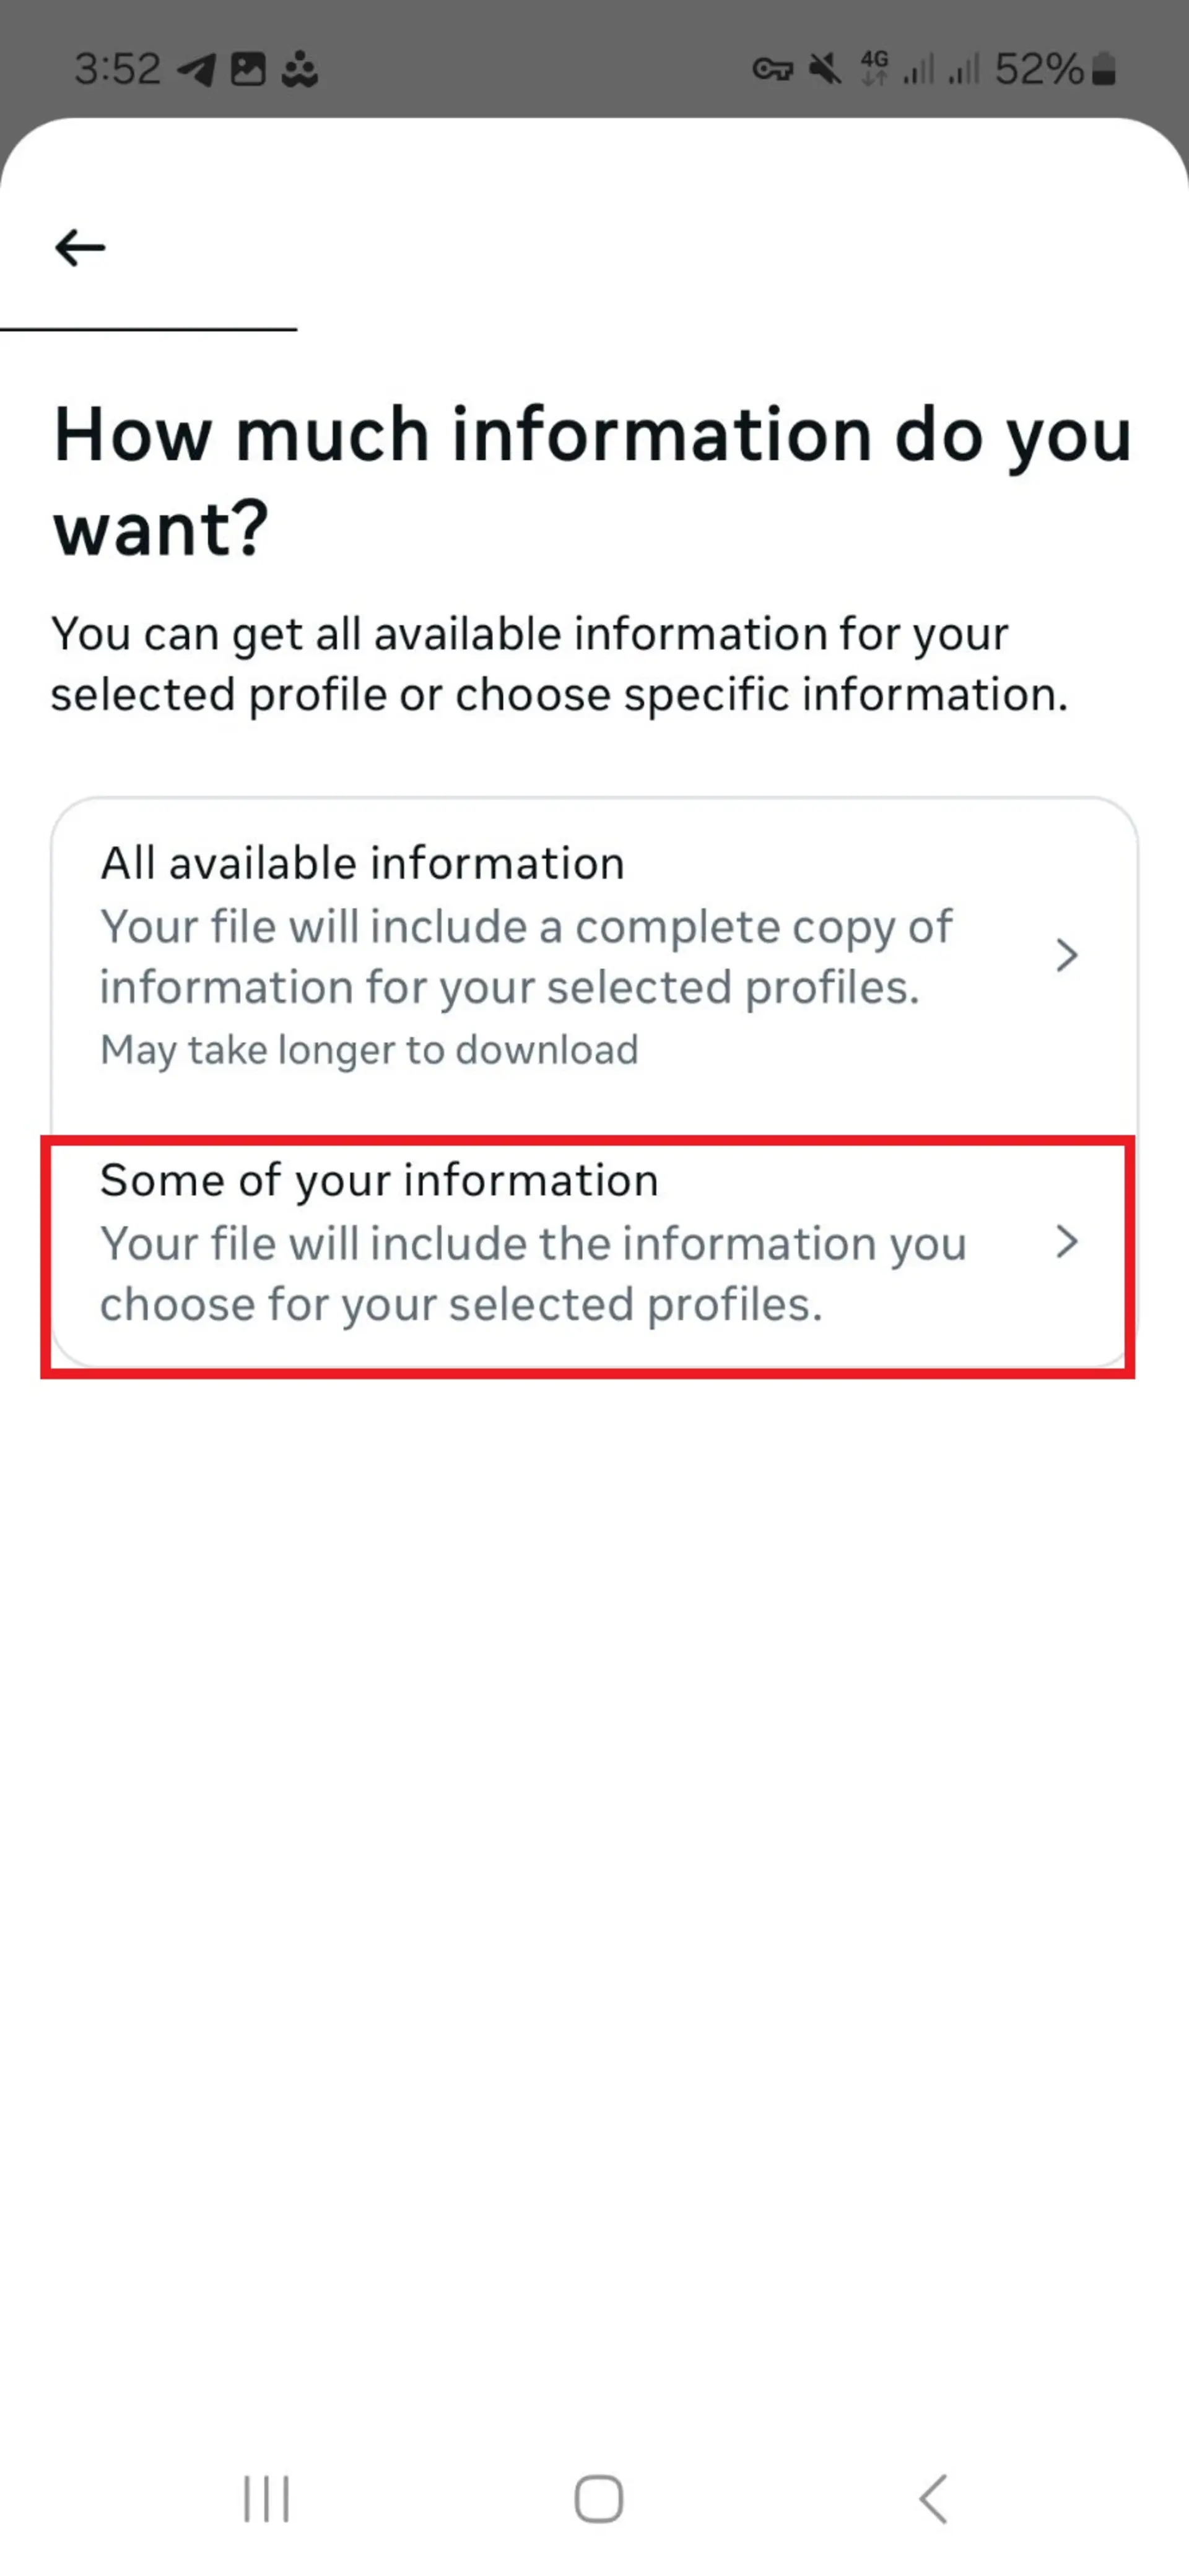The height and width of the screenshot is (2576, 1189).
Task: Tap the muted sound icon in status bar
Action: pyautogui.click(x=825, y=69)
